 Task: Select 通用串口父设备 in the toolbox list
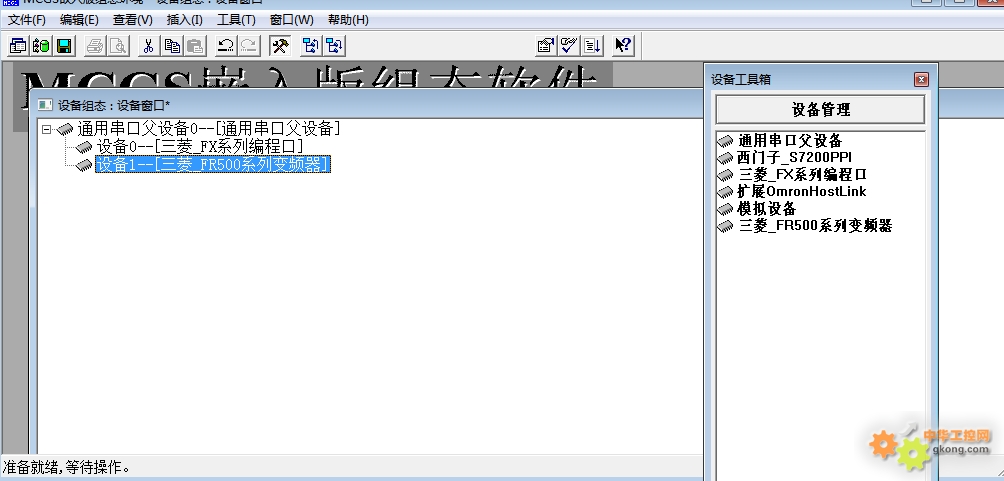pos(790,141)
